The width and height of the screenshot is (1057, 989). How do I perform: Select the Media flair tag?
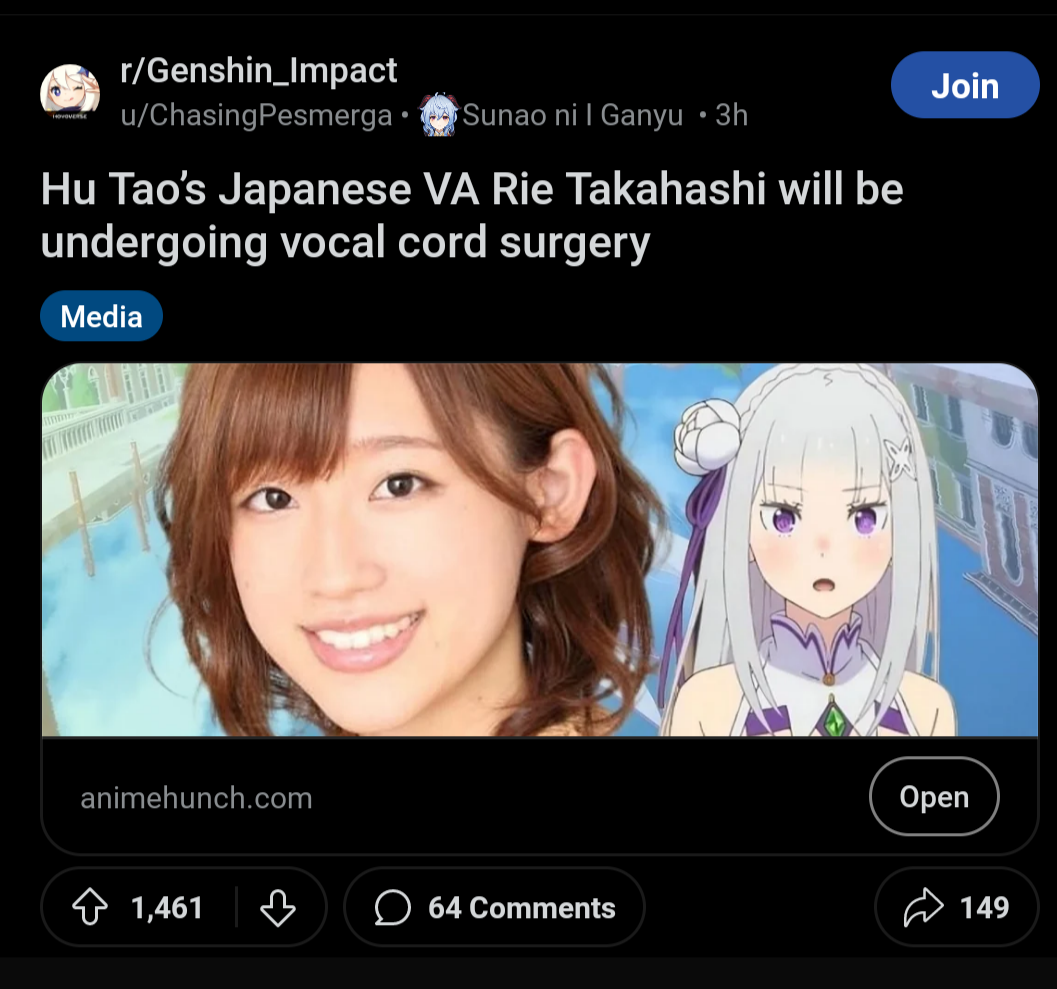(x=101, y=316)
